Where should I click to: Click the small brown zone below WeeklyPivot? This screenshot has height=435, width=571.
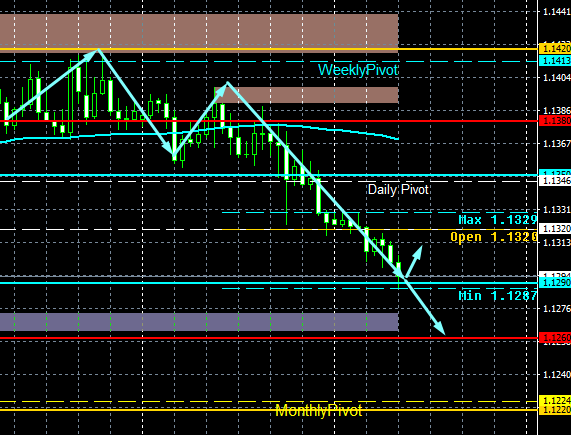pyautogui.click(x=306, y=95)
